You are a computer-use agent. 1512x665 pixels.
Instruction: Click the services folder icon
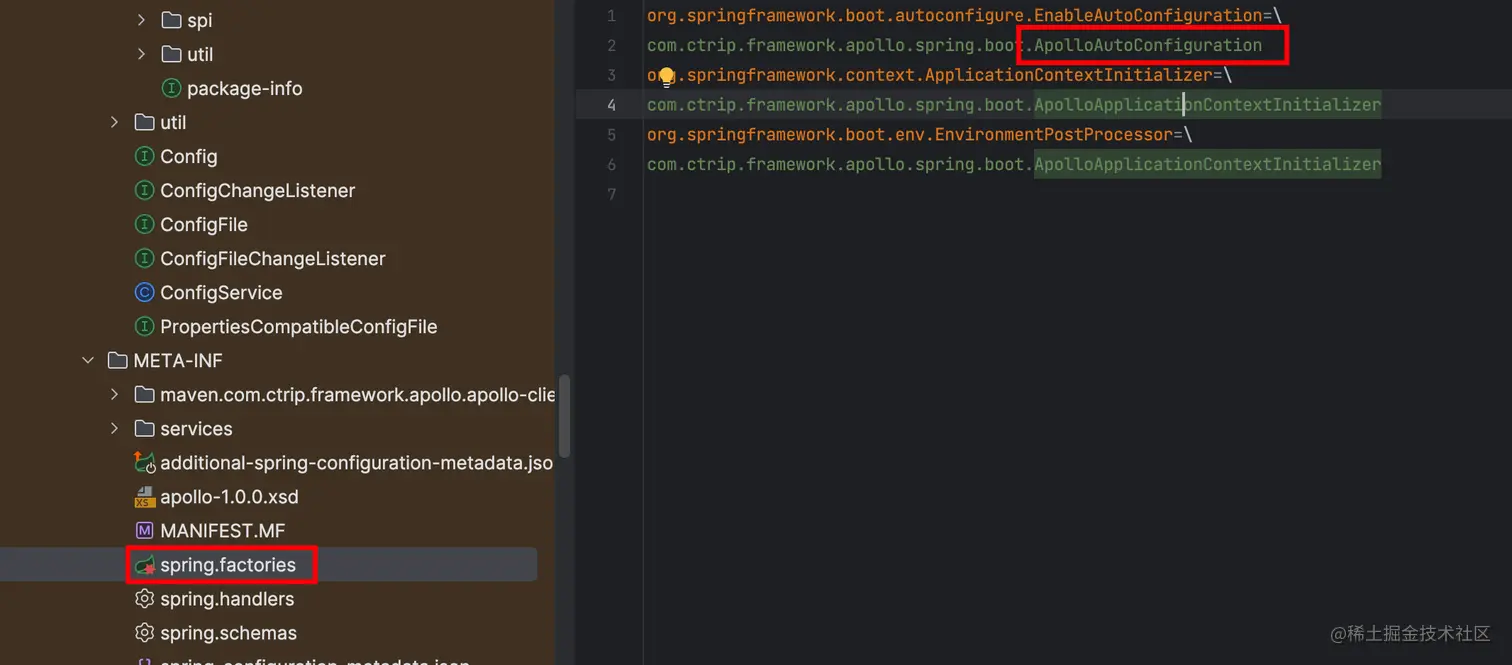(x=144, y=428)
